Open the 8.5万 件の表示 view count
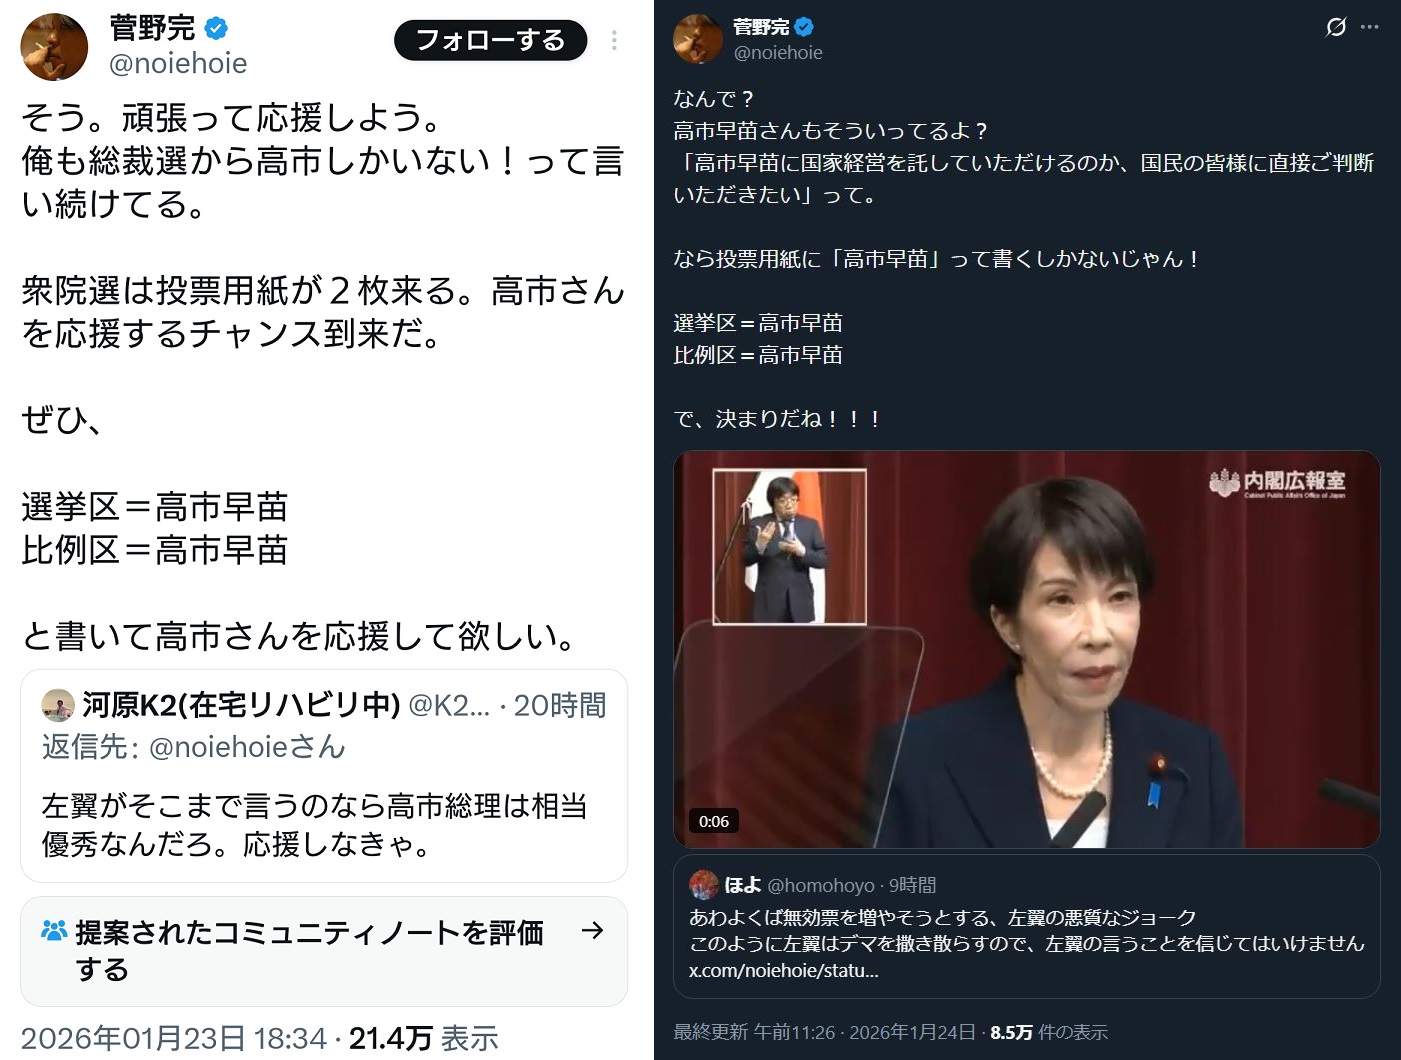Screen dimensions: 1401x1060 [1049, 1032]
